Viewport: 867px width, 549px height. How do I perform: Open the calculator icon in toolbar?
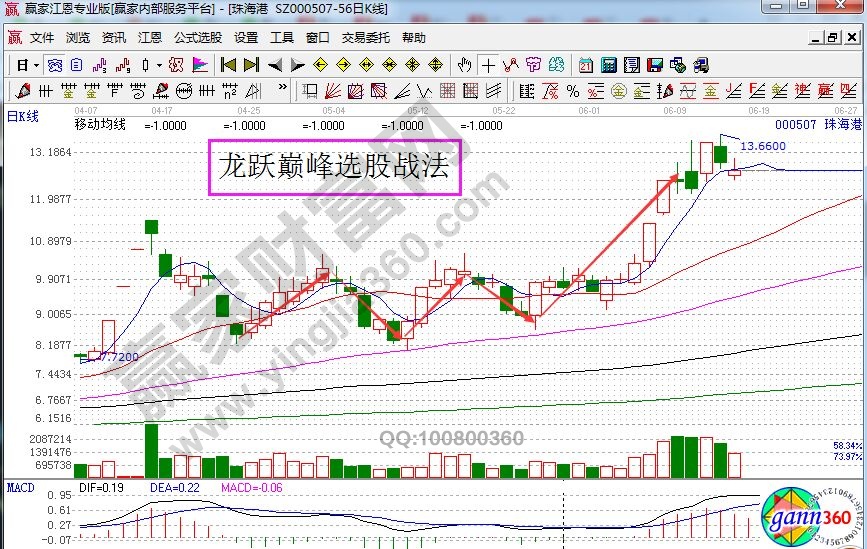(608, 65)
